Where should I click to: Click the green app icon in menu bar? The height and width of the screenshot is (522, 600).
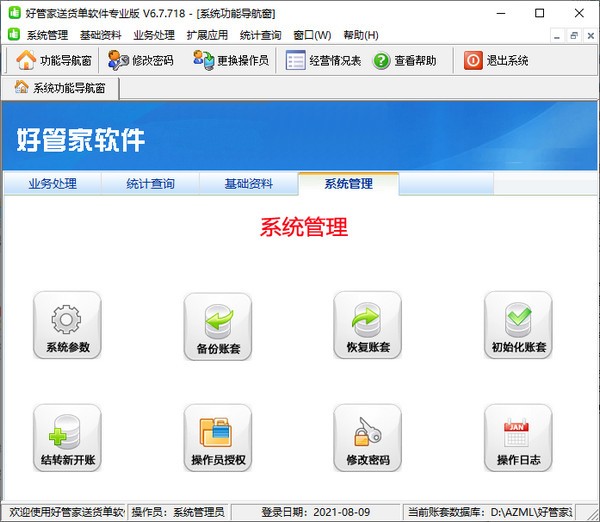[x=14, y=34]
